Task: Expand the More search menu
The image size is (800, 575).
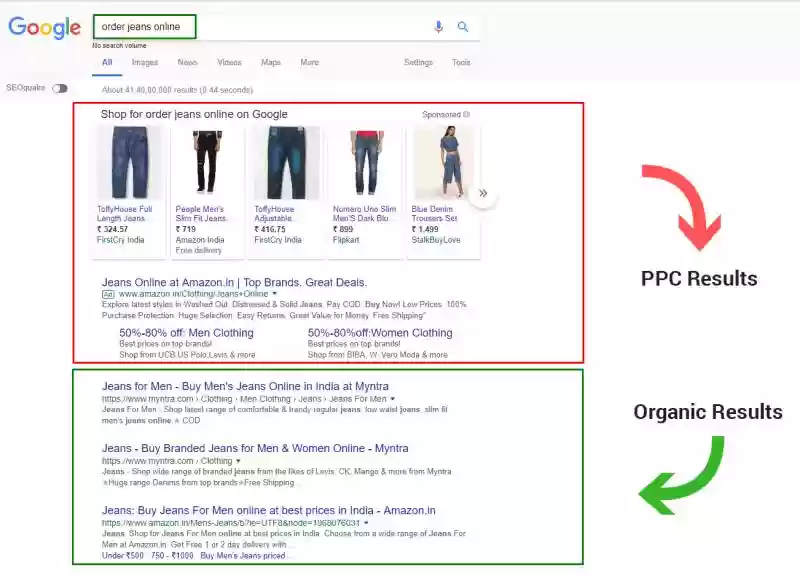Action: [x=310, y=62]
